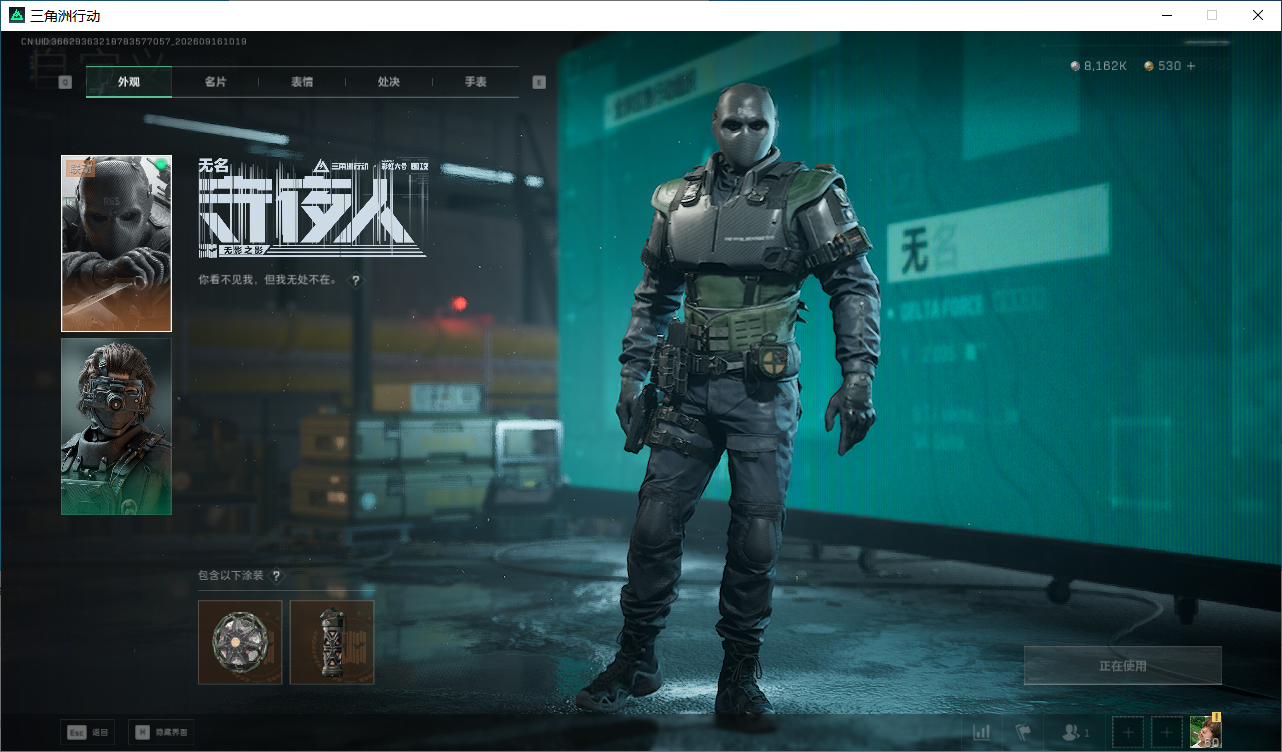Click the 8,162K currency balance
This screenshot has width=1282, height=752.
[x=1098, y=66]
